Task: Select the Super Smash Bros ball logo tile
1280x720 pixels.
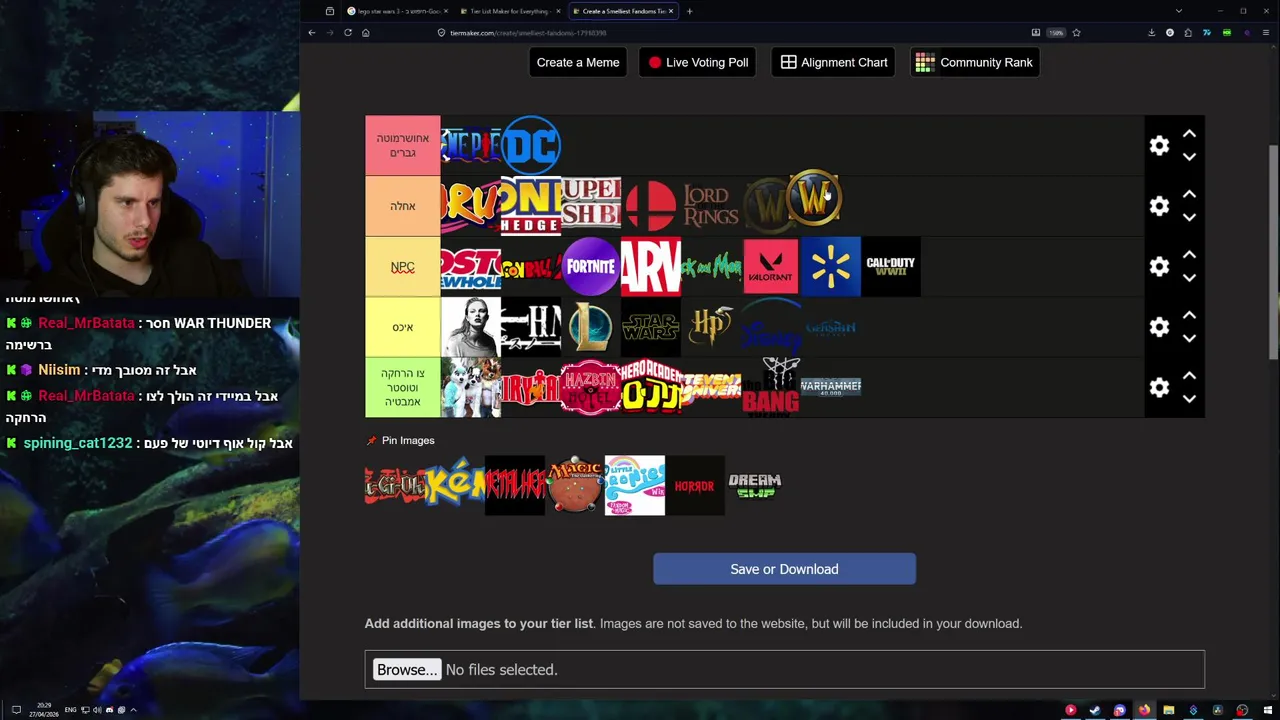Action: (x=651, y=206)
